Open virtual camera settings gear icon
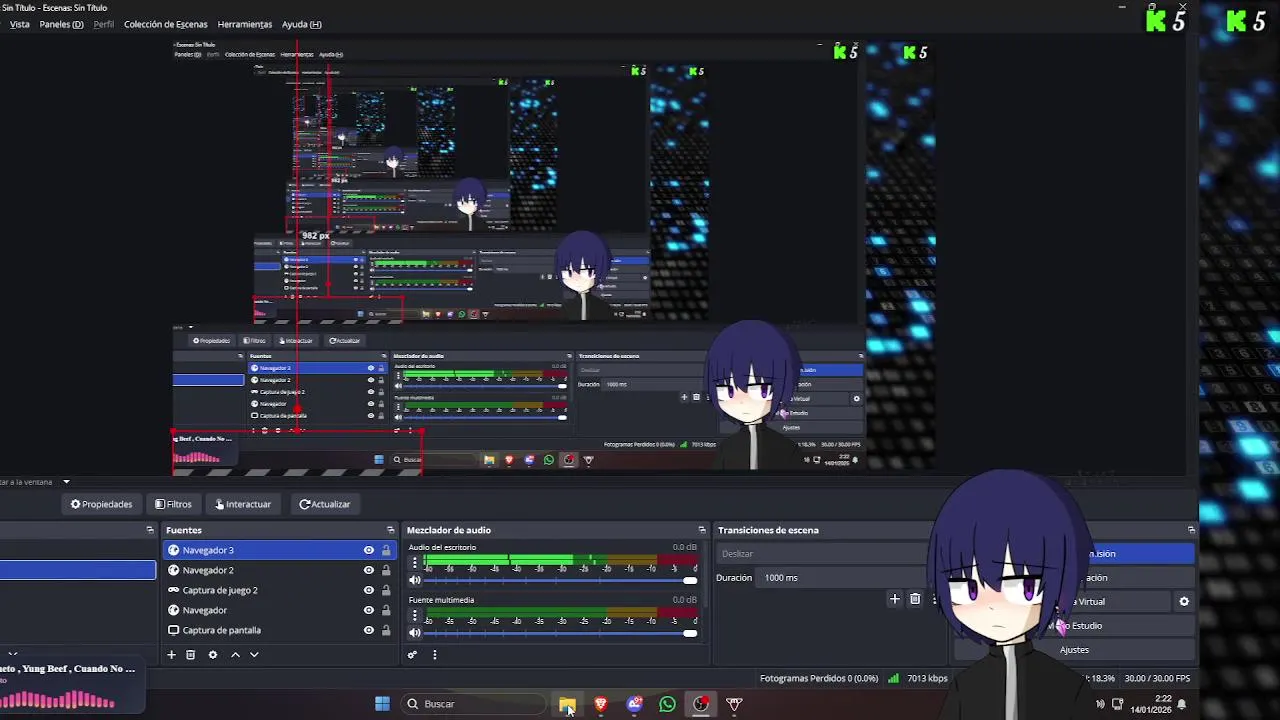 (x=1184, y=602)
